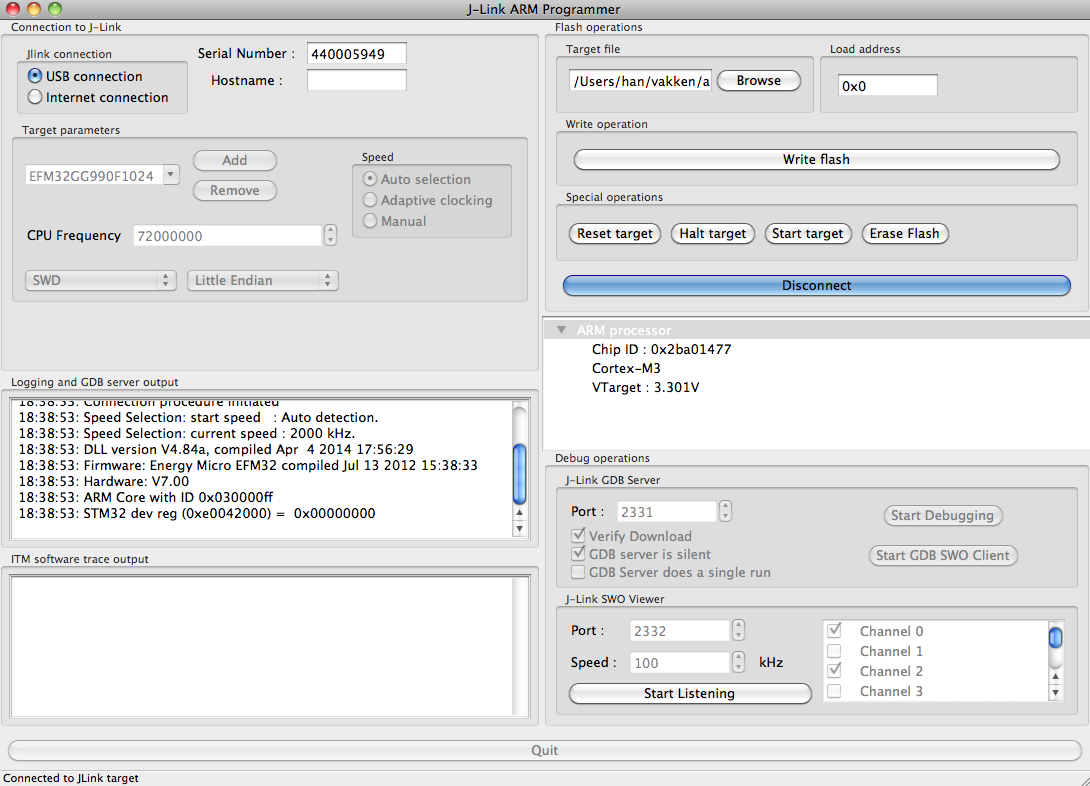This screenshot has width=1090, height=786.
Task: Click the ITM software trace output area
Action: 261,646
